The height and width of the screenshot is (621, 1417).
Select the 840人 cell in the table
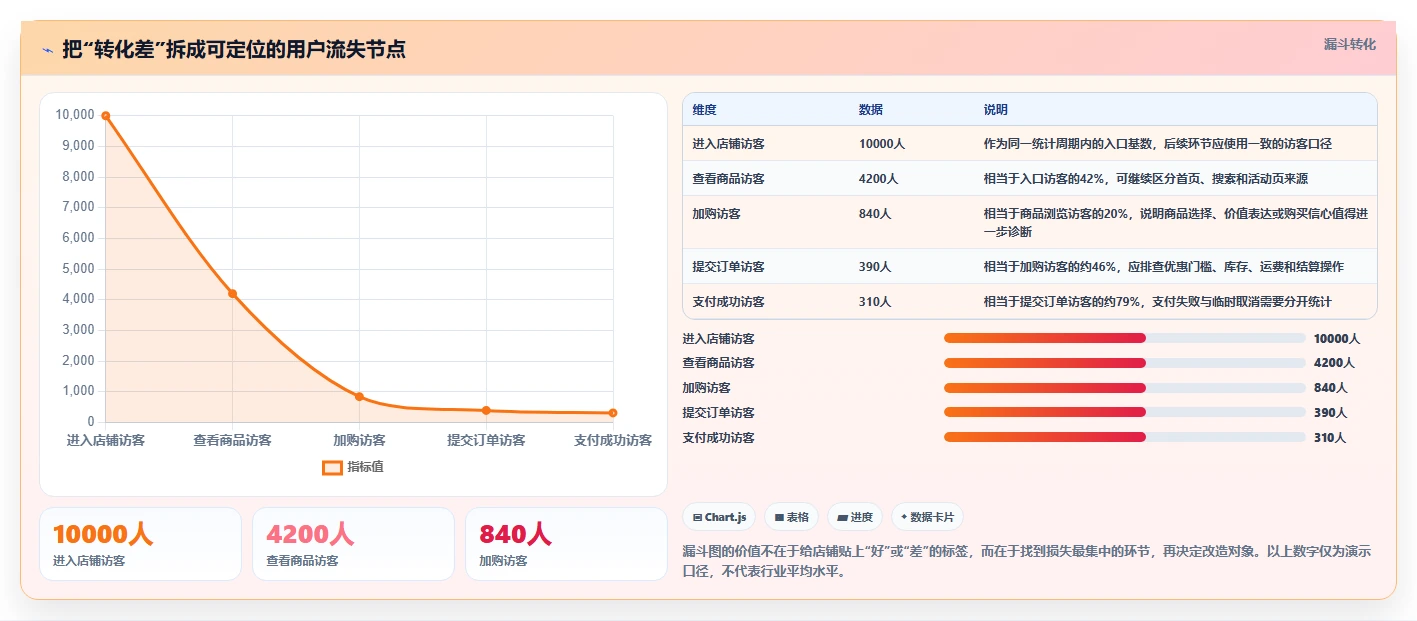click(x=875, y=214)
